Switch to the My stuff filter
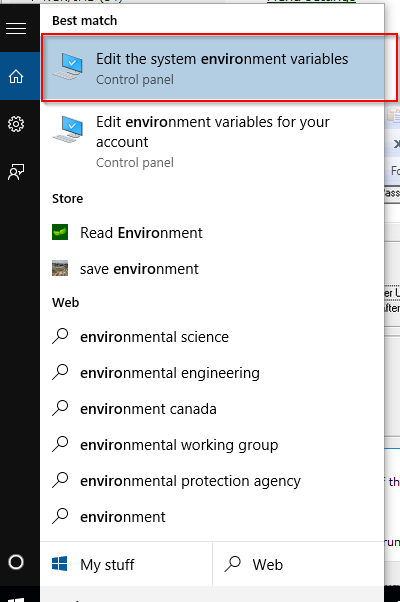 pyautogui.click(x=126, y=564)
